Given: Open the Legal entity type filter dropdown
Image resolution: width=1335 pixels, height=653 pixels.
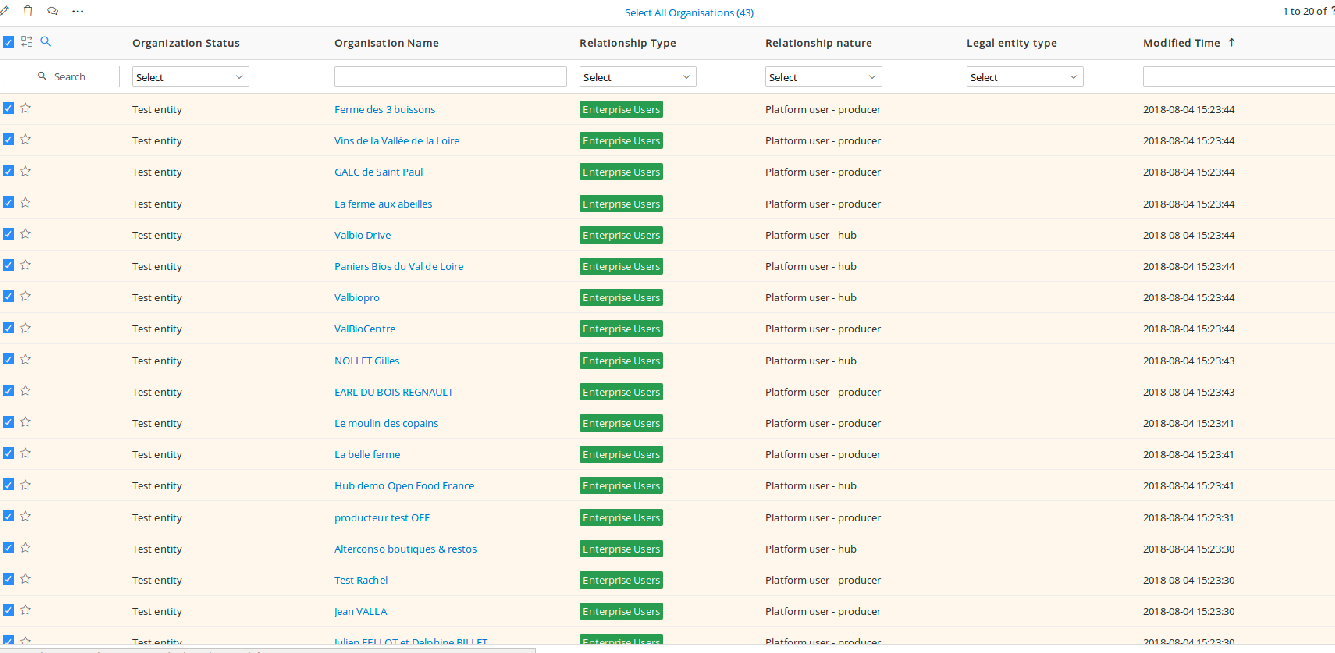Looking at the screenshot, I should click(1025, 77).
